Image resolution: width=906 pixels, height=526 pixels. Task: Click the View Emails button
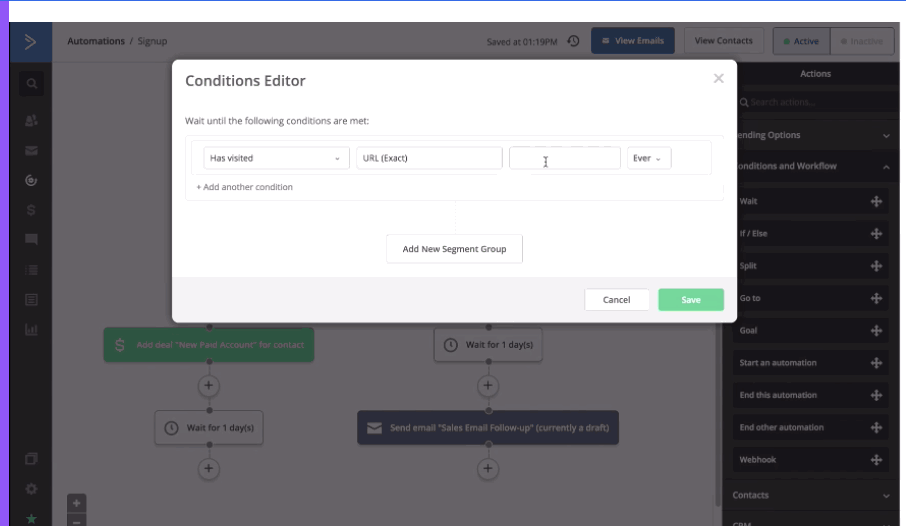click(633, 41)
